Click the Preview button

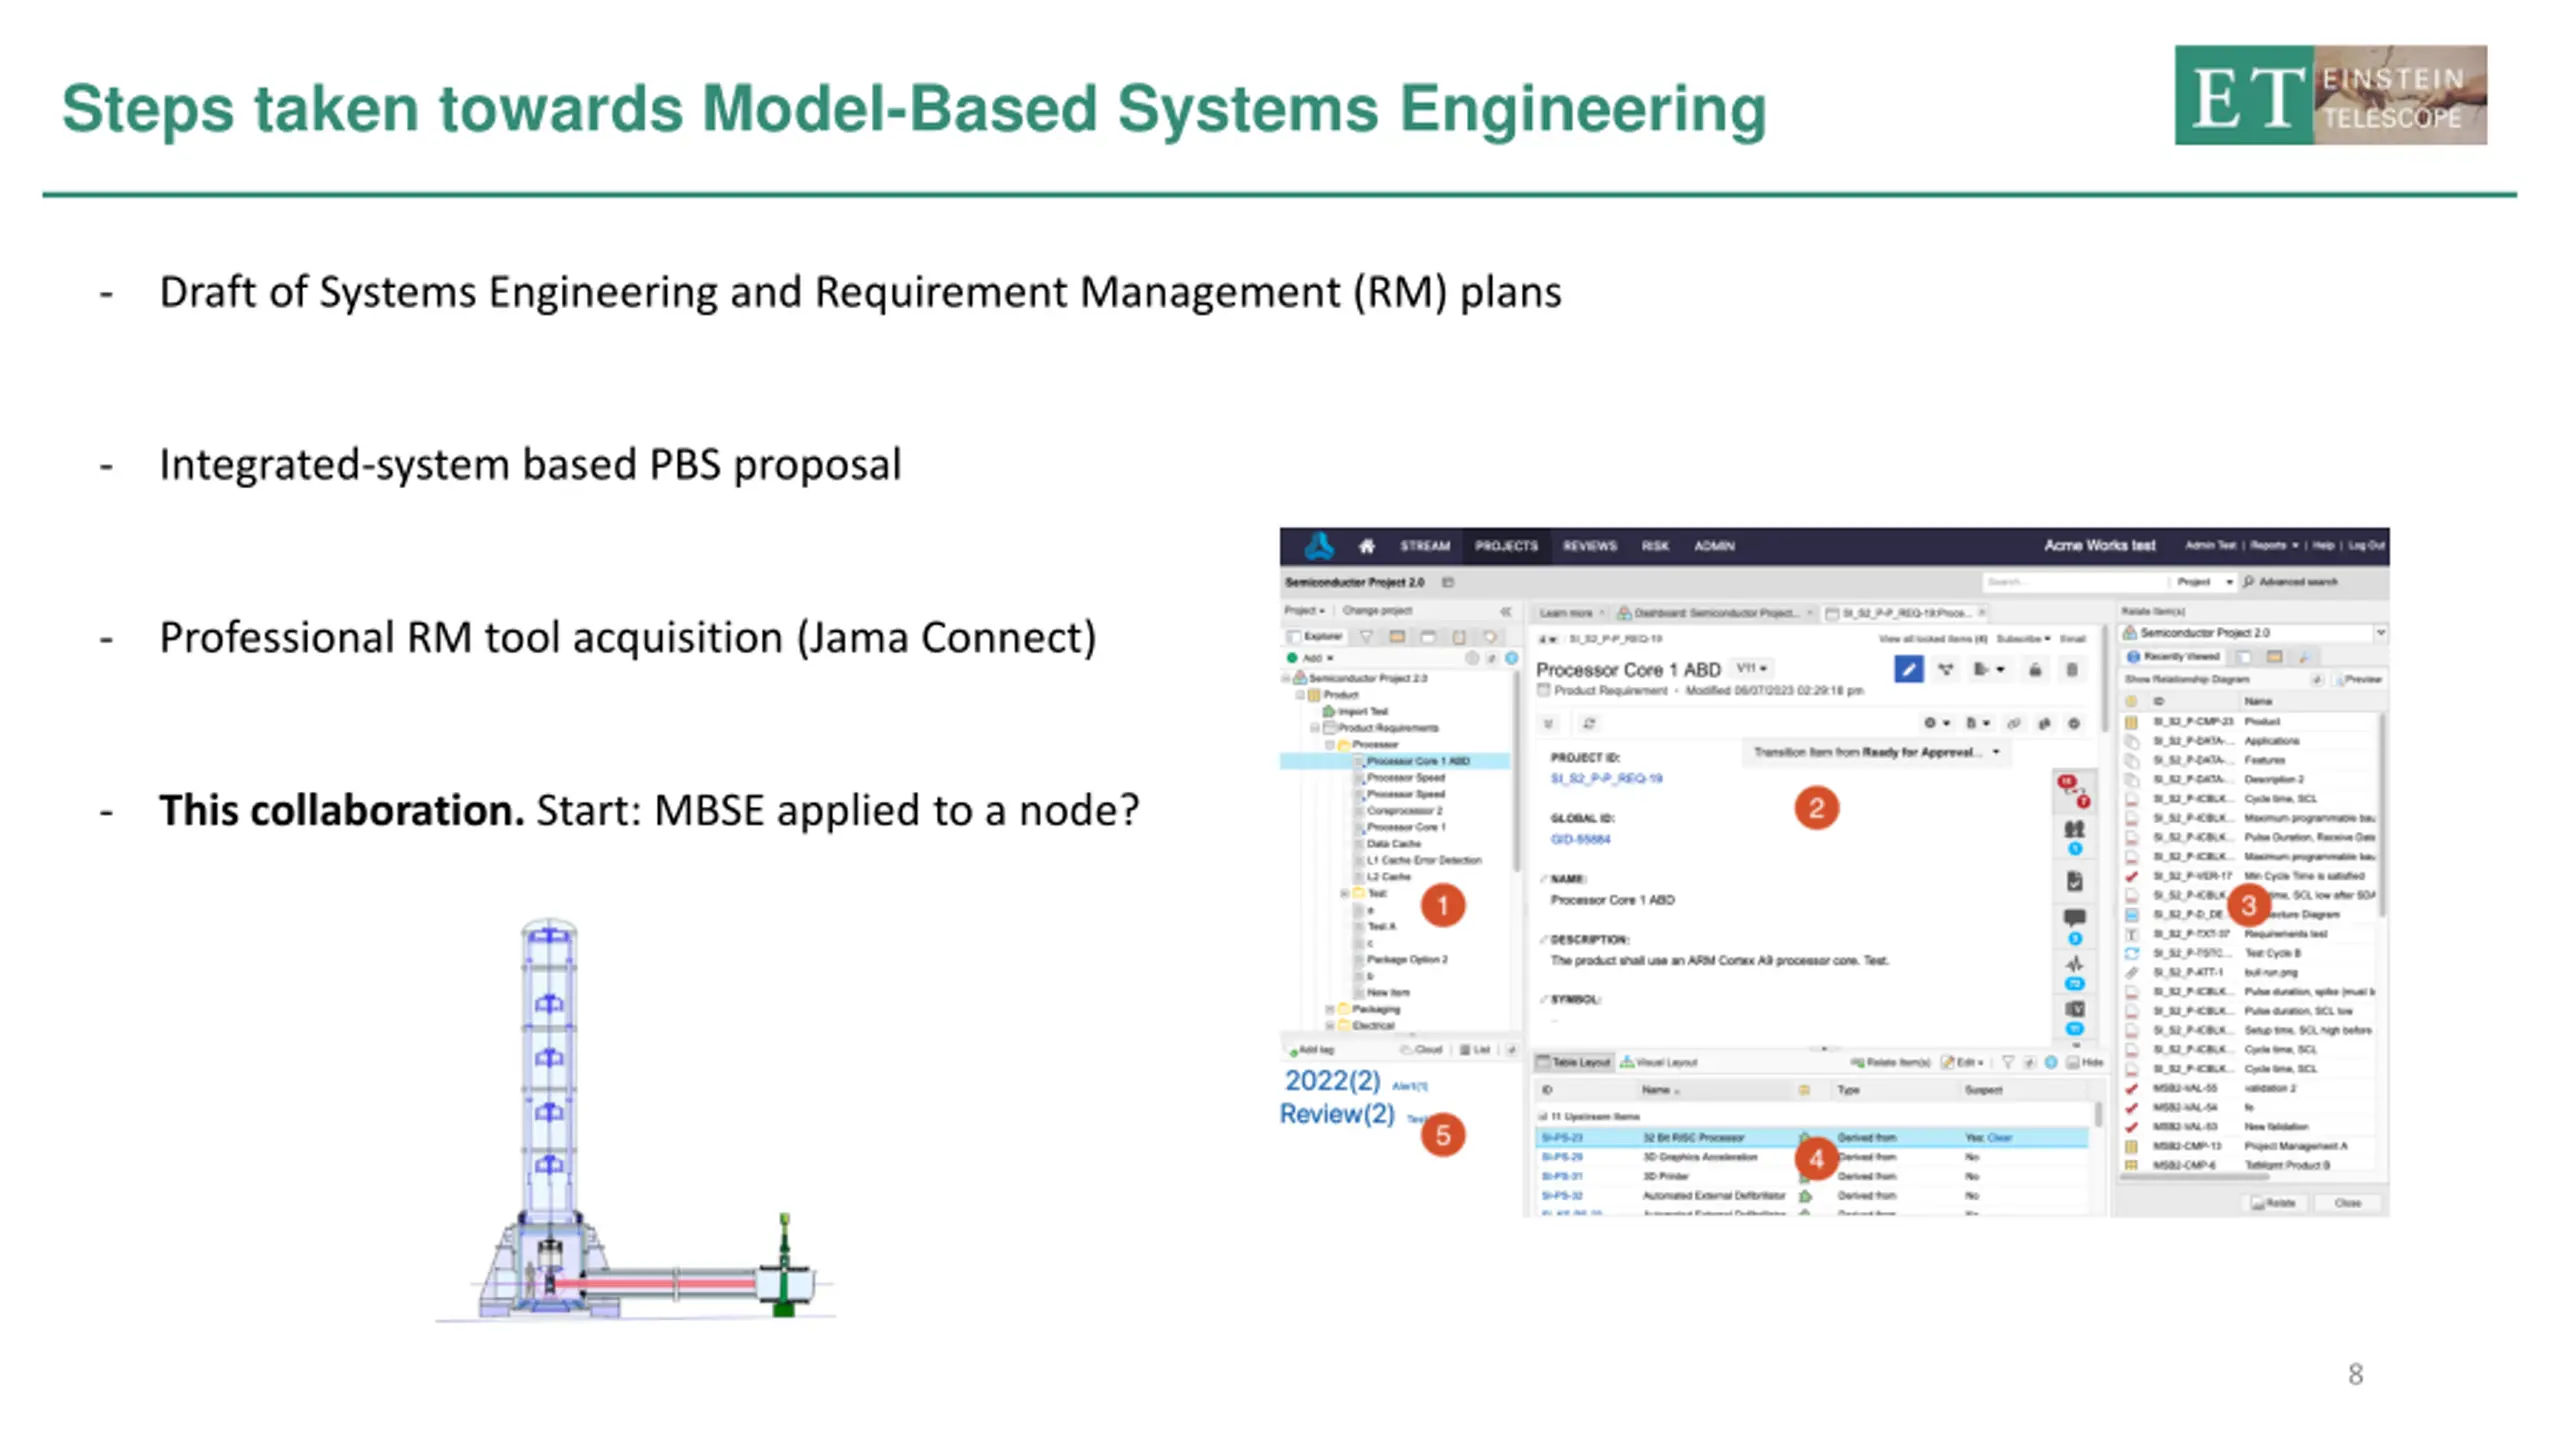coord(2358,680)
